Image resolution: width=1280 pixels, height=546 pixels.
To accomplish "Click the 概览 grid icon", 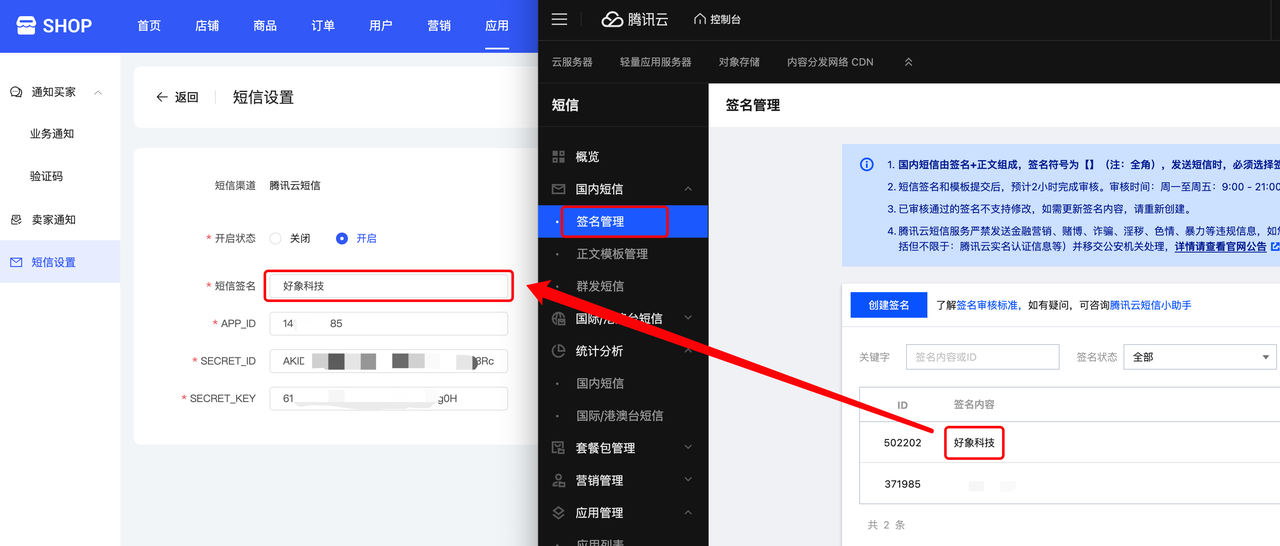I will click(x=559, y=157).
